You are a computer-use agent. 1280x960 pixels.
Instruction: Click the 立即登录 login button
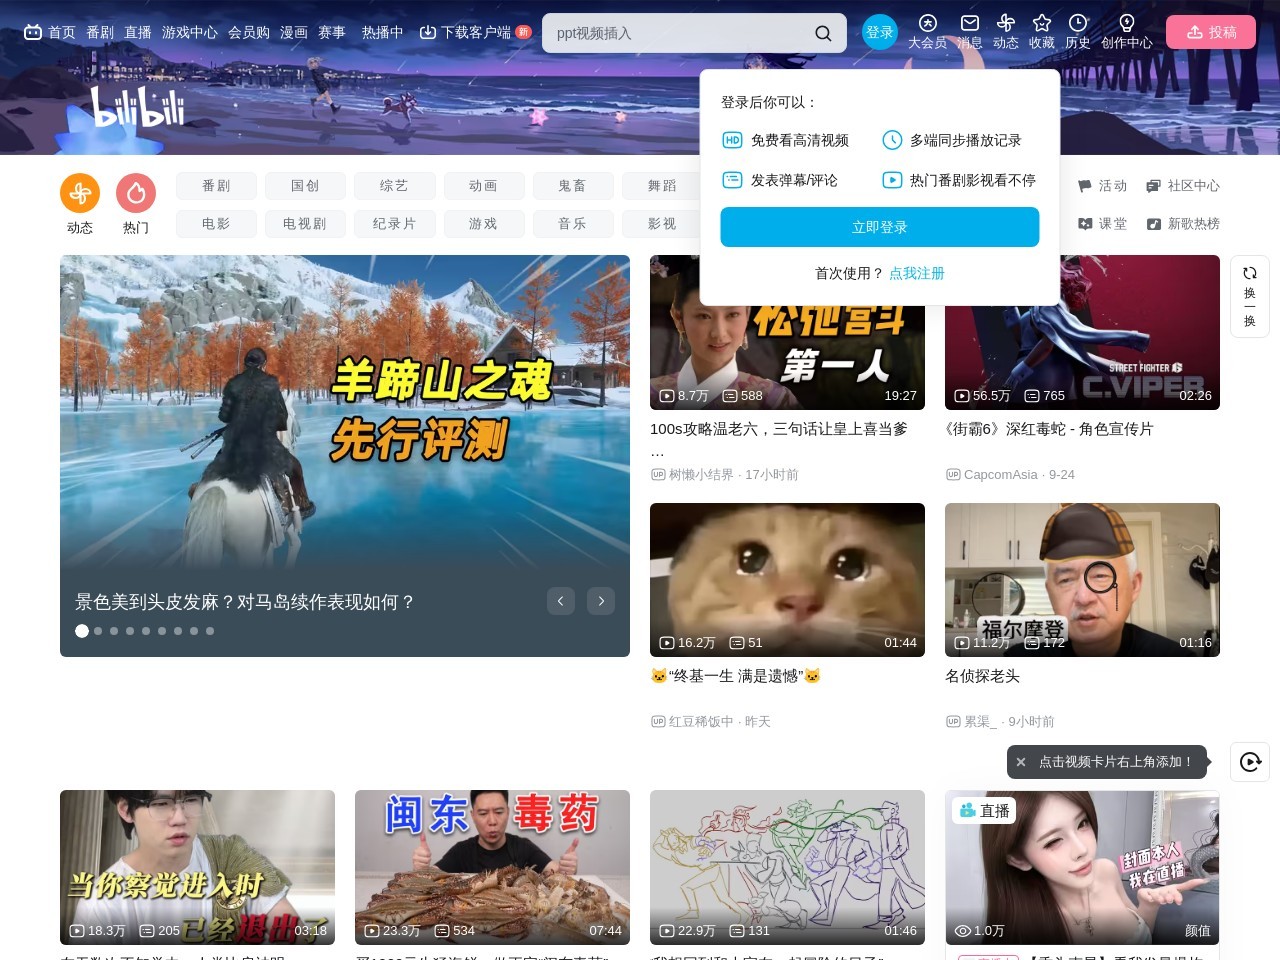(879, 227)
